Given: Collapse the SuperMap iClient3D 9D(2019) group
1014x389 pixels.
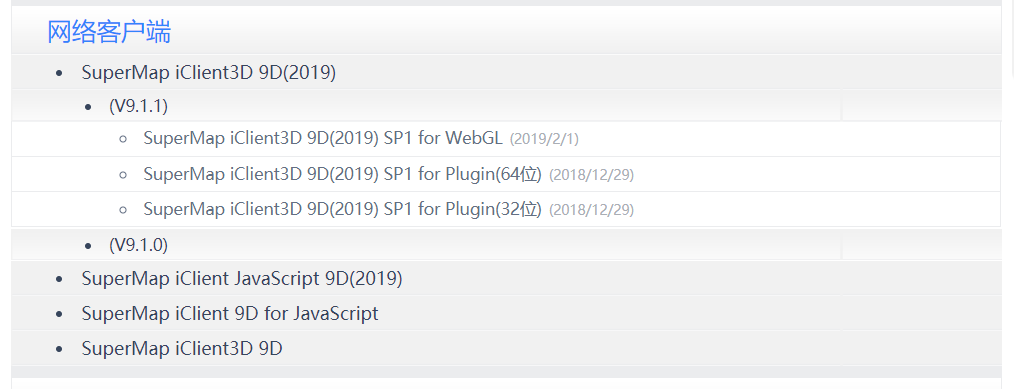Looking at the screenshot, I should pyautogui.click(x=209, y=72).
